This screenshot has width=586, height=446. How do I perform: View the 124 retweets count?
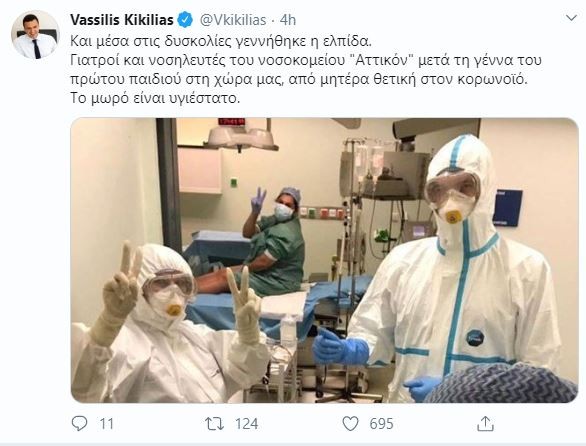(x=247, y=424)
